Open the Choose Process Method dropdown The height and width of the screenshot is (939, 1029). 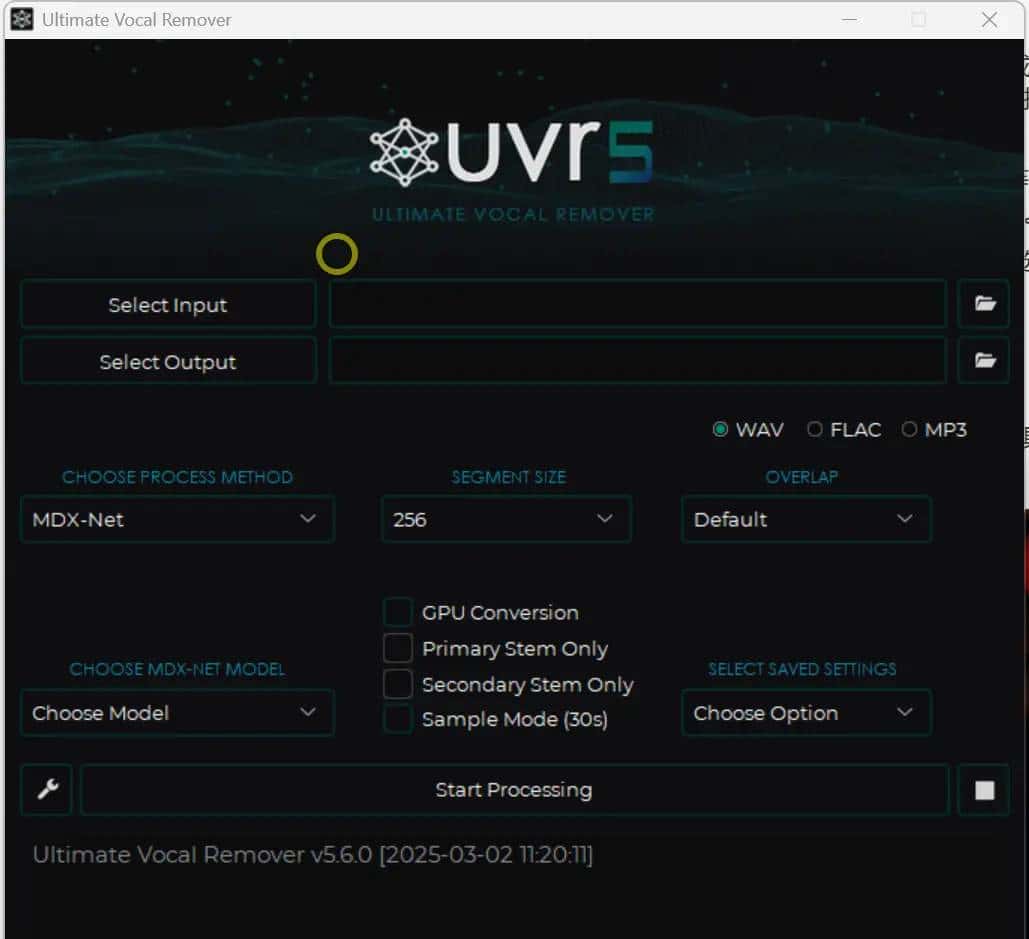tap(177, 519)
